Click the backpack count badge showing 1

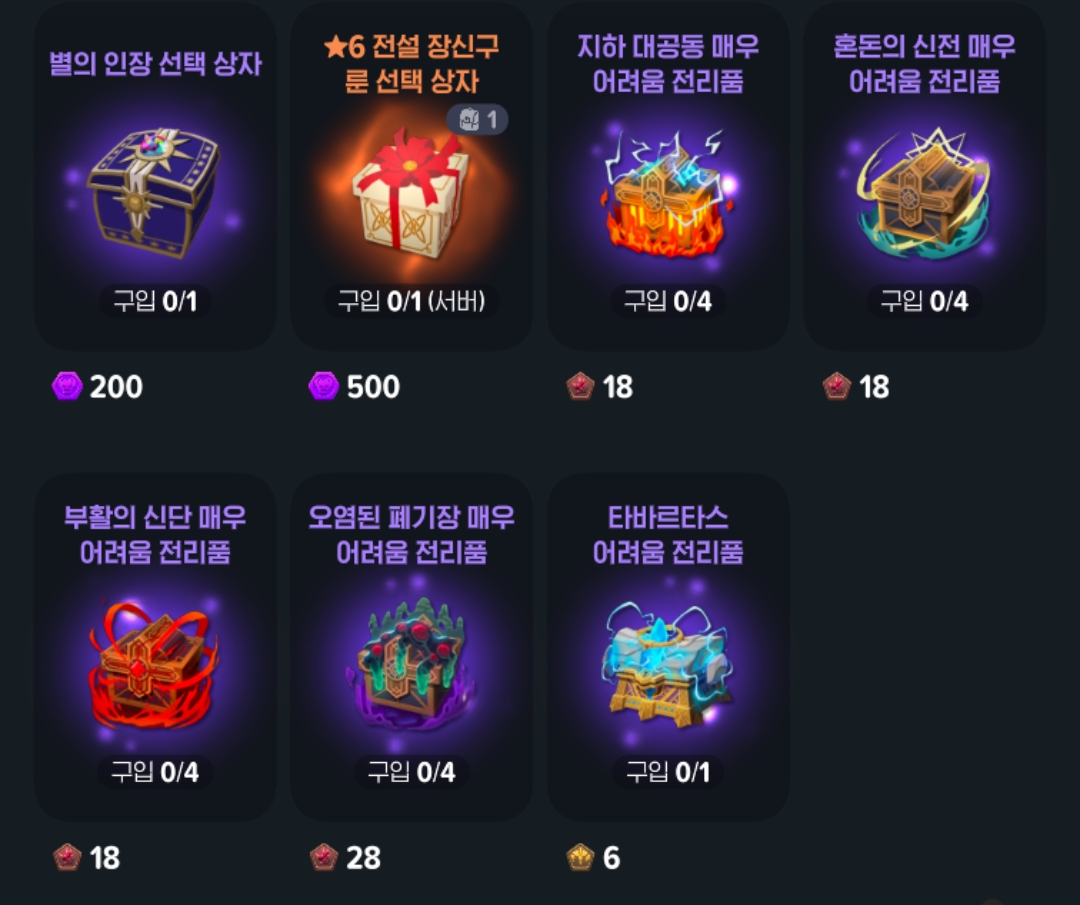point(477,120)
